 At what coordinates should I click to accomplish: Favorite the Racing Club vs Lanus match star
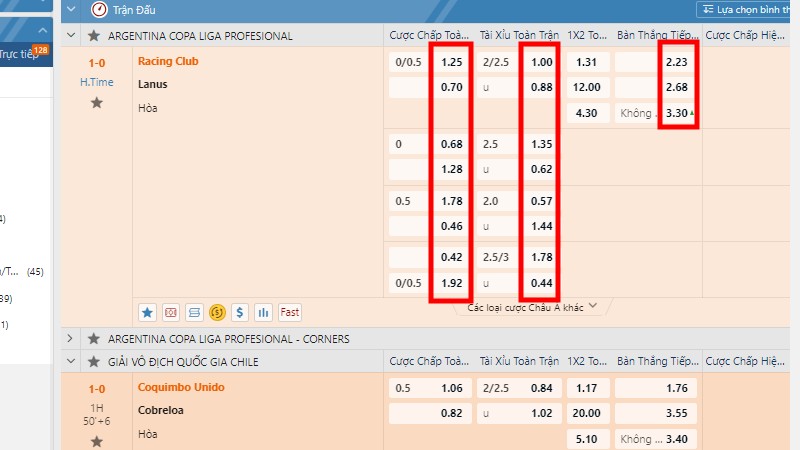tap(97, 103)
